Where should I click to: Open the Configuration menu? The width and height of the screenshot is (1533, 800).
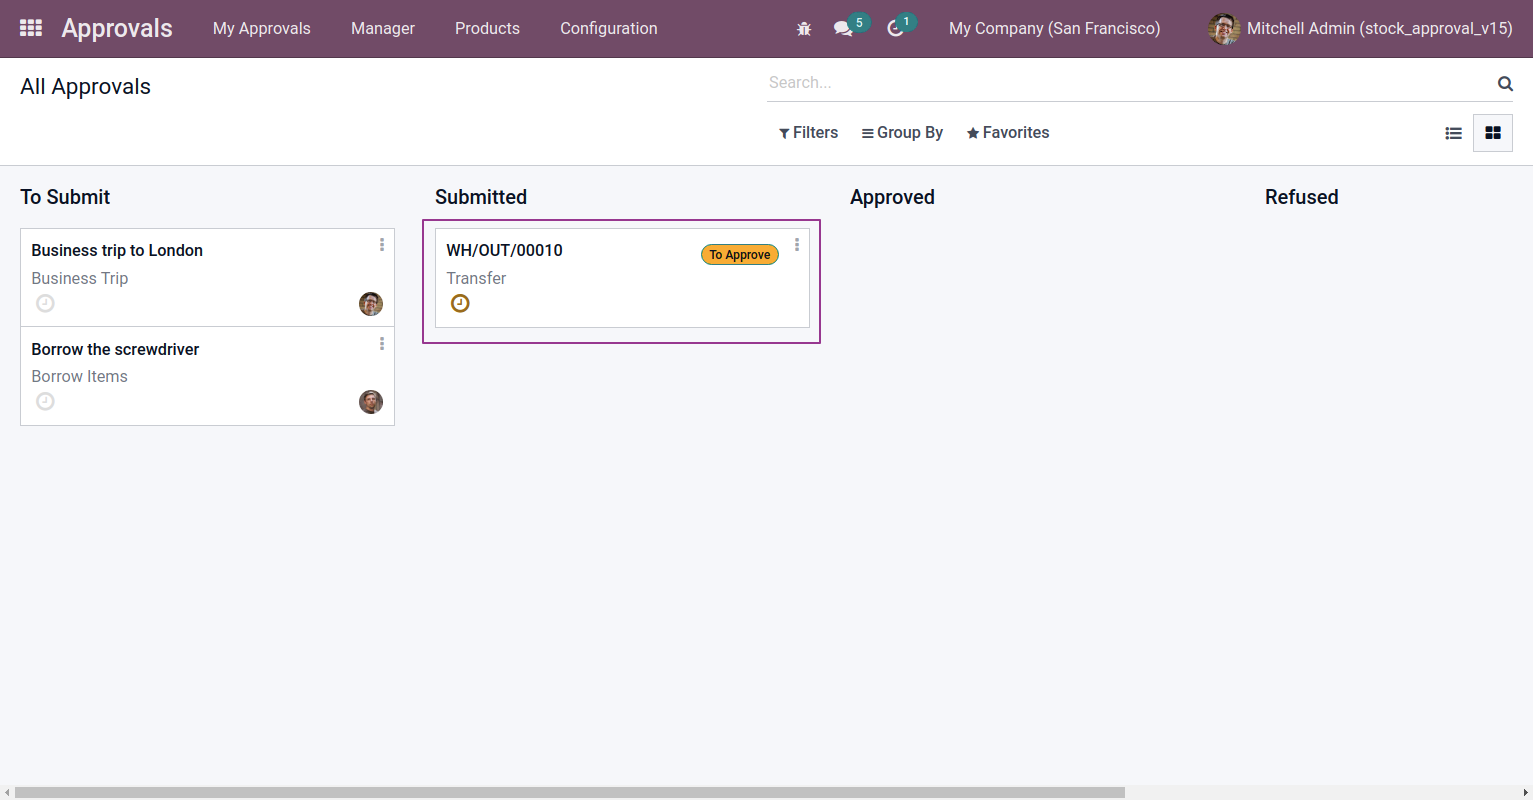[x=609, y=29]
